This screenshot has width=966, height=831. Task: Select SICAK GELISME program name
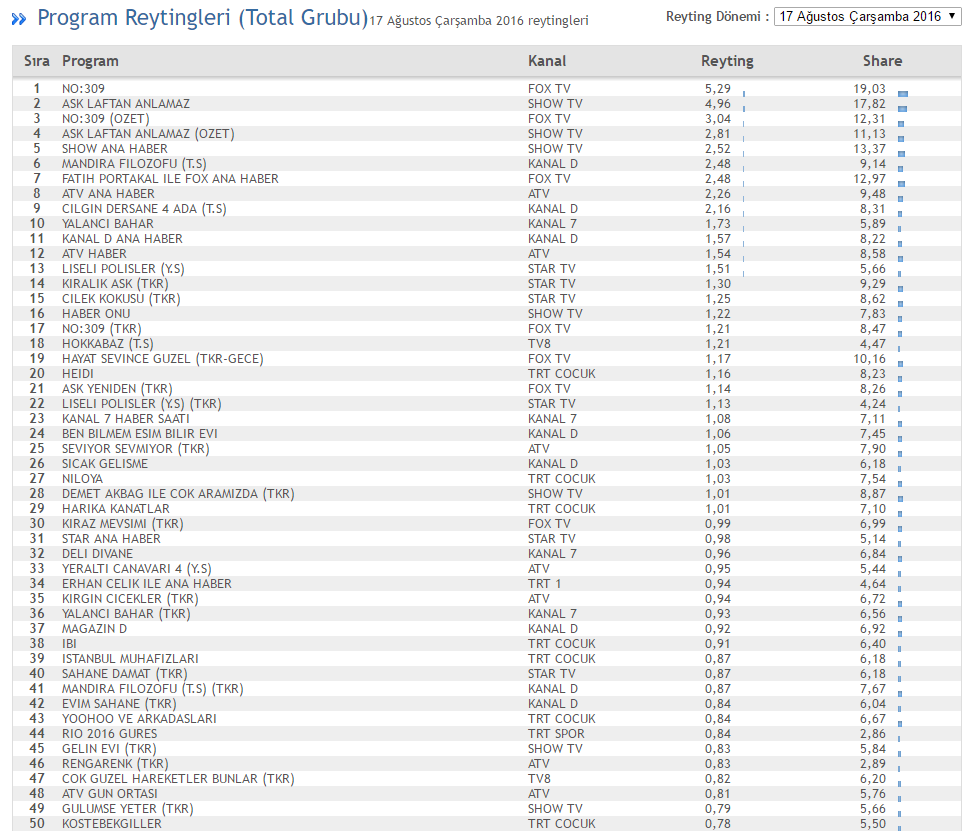pos(105,463)
